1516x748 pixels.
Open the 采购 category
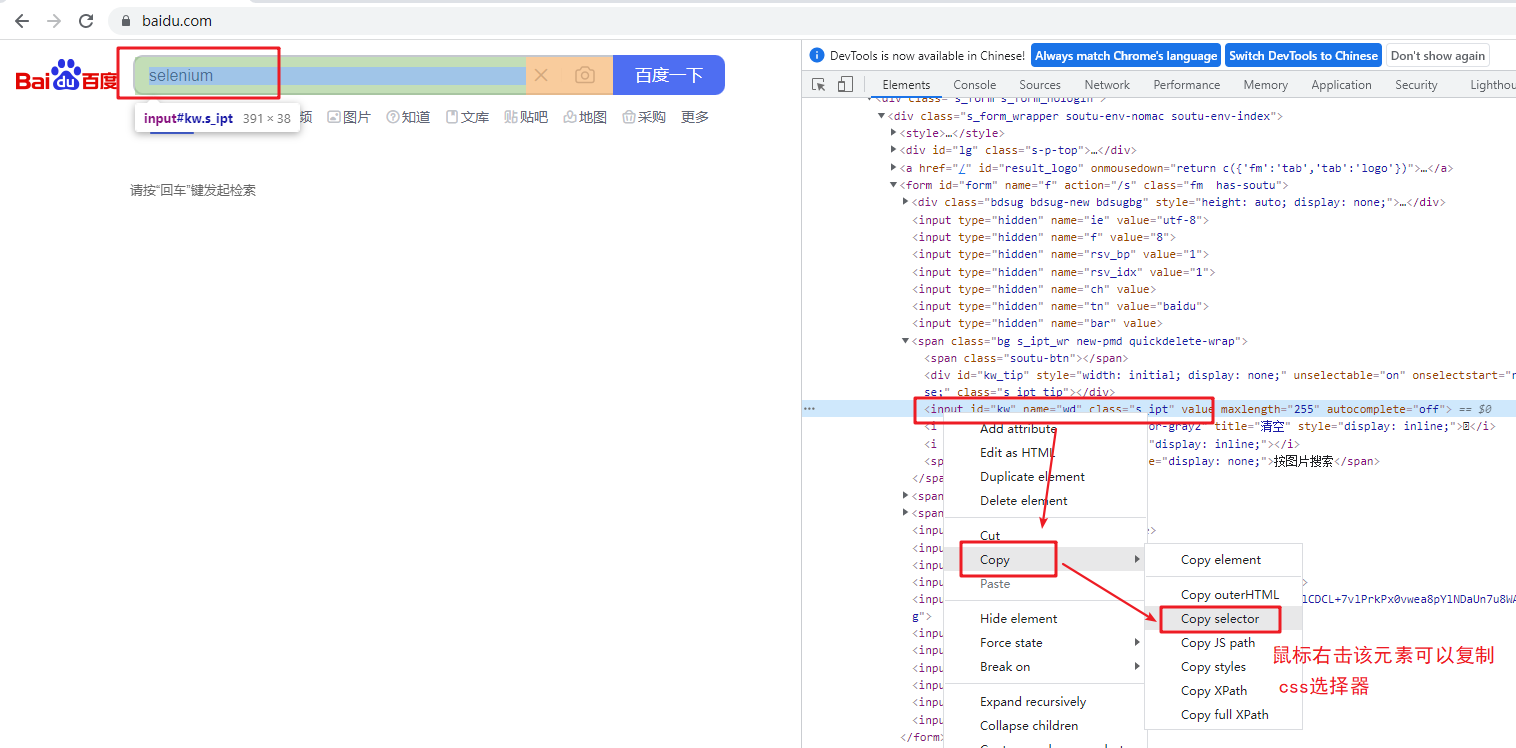coord(644,117)
